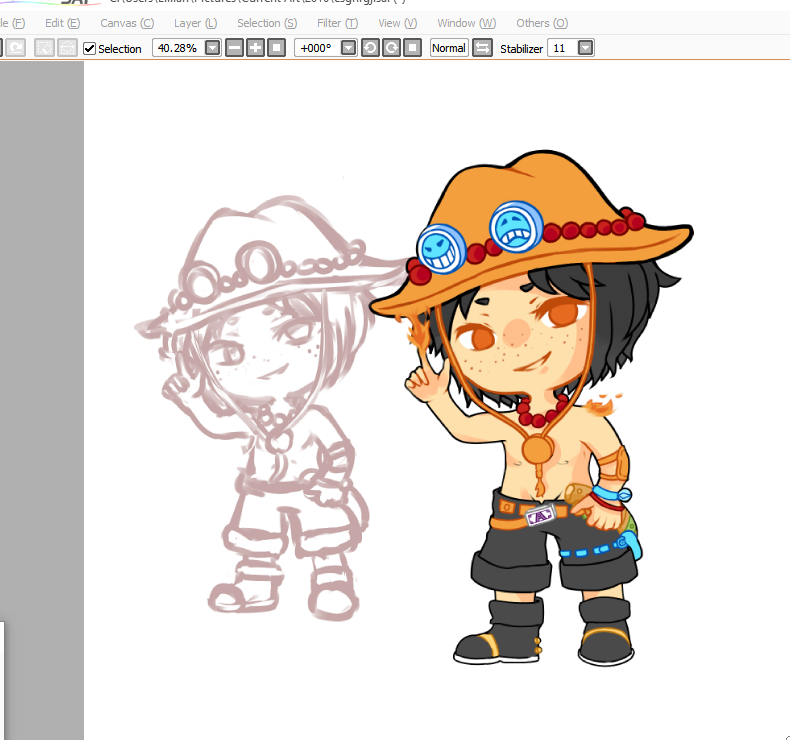Open the Canvas (C) menu

coord(127,23)
